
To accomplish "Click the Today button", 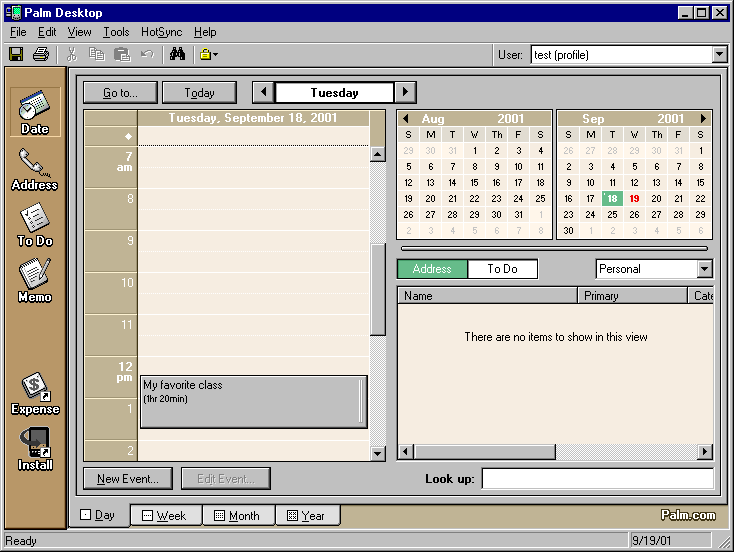I will click(x=199, y=93).
